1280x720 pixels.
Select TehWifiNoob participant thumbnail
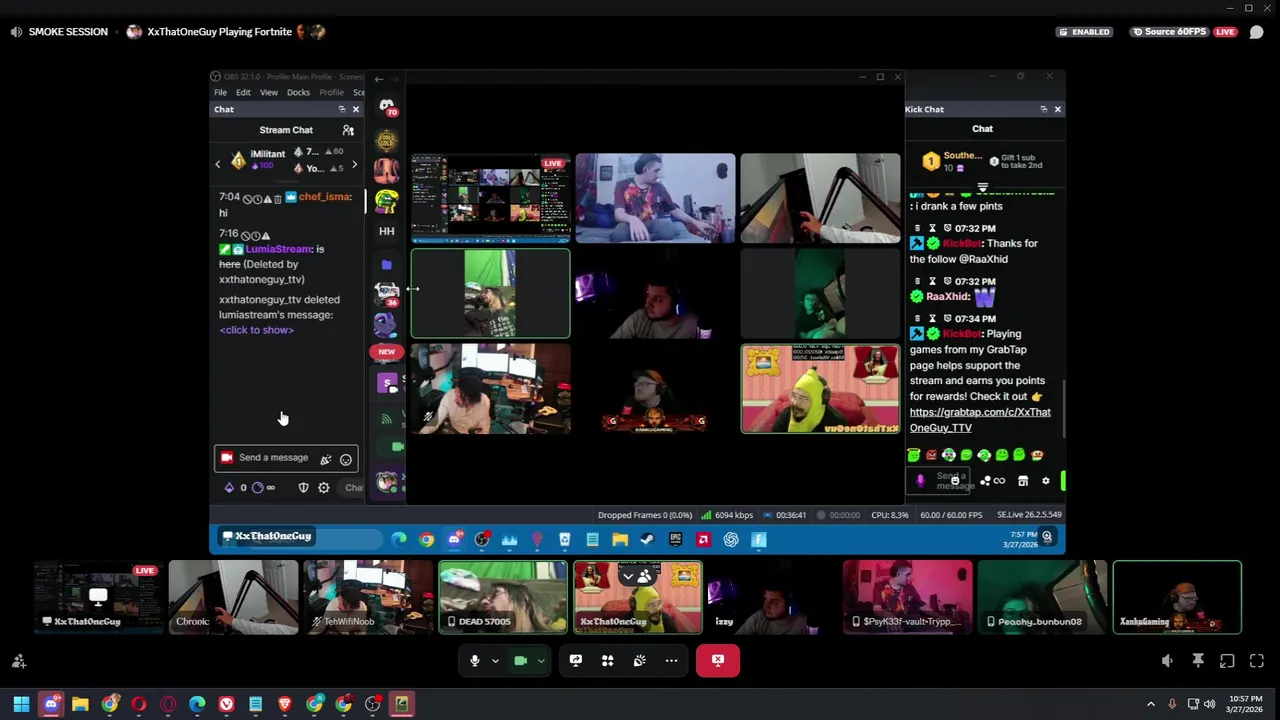(x=368, y=597)
